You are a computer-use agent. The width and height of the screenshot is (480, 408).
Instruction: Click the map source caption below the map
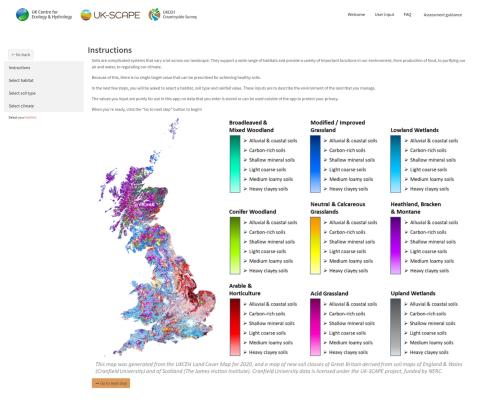(x=279, y=368)
